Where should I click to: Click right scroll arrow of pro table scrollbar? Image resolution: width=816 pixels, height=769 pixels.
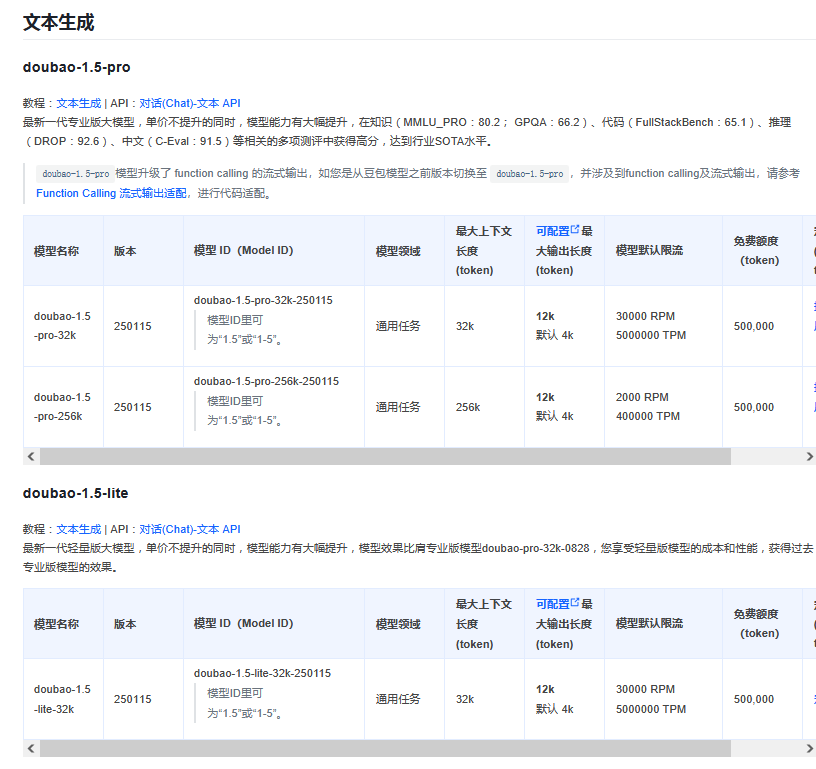click(x=809, y=456)
